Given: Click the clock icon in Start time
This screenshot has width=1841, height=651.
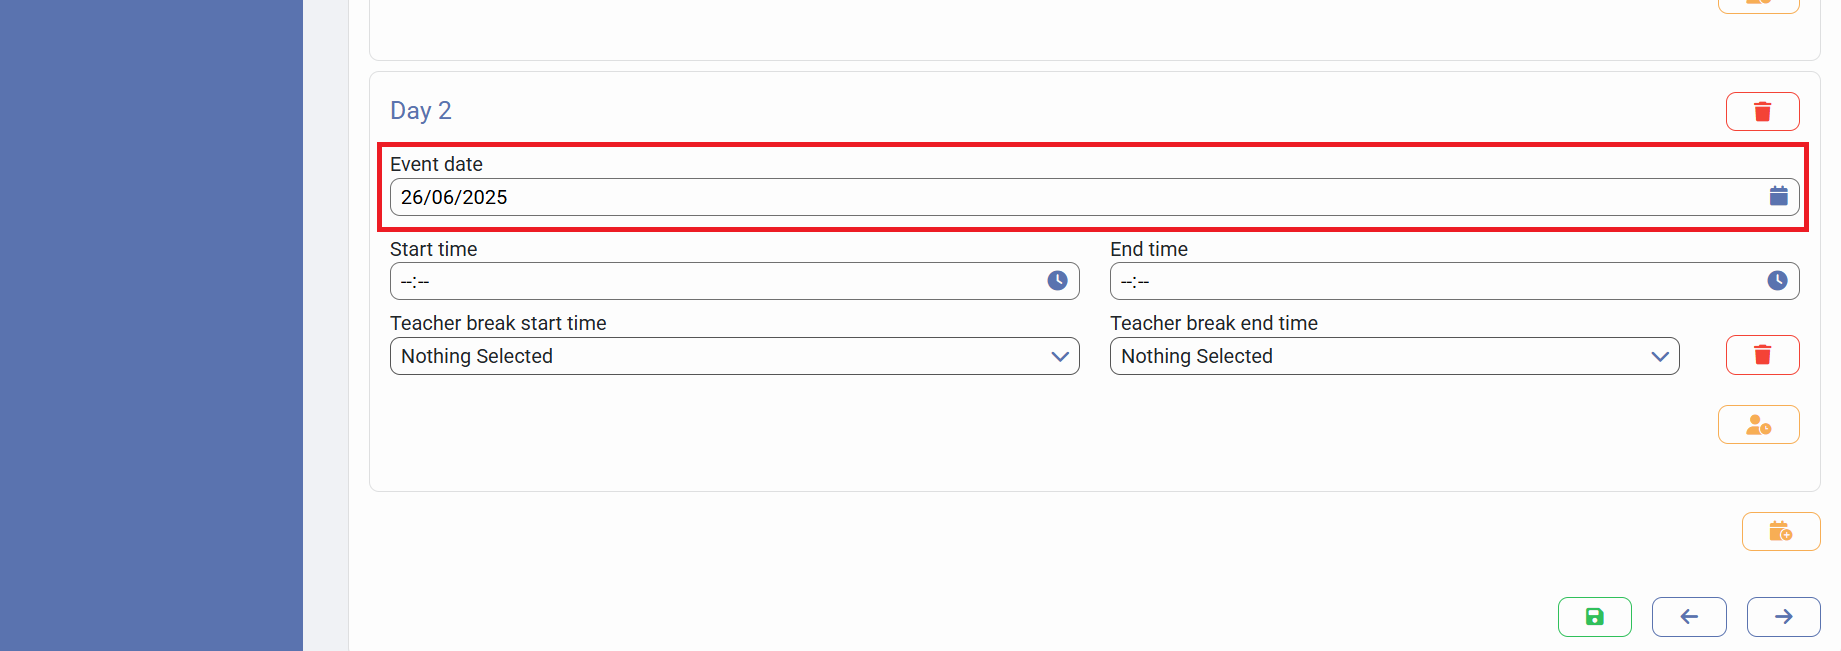Looking at the screenshot, I should coord(1057,281).
